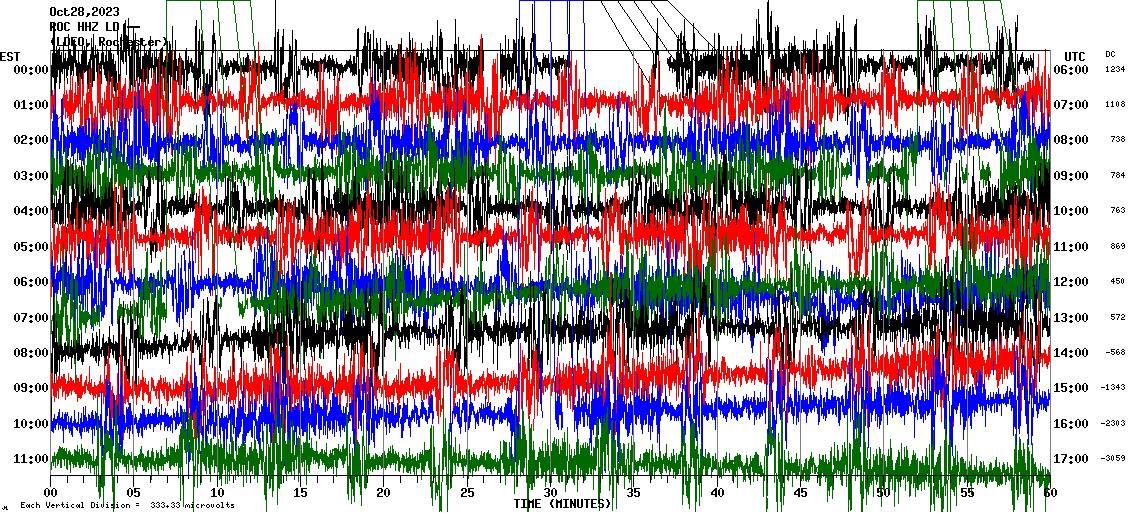The height and width of the screenshot is (519, 1130).
Task: Click the UTC axis header
Action: 1075,56
